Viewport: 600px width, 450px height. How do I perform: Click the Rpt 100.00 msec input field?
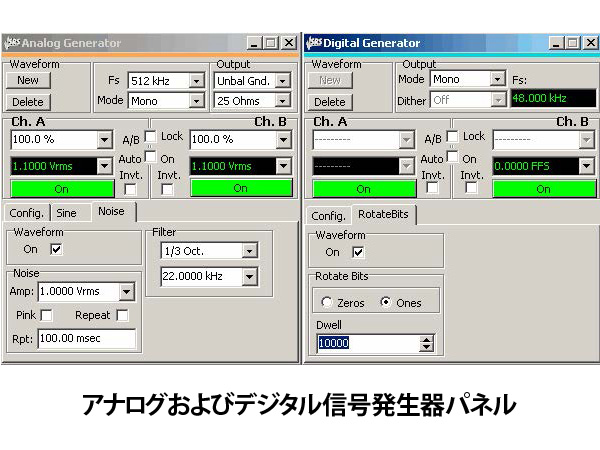tap(86, 339)
